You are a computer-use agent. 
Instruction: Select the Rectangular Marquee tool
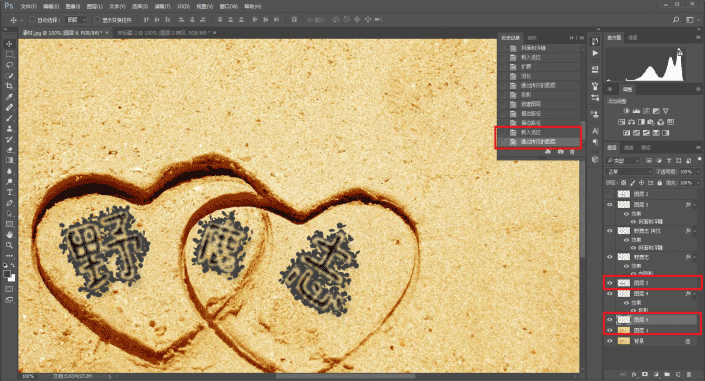click(9, 54)
